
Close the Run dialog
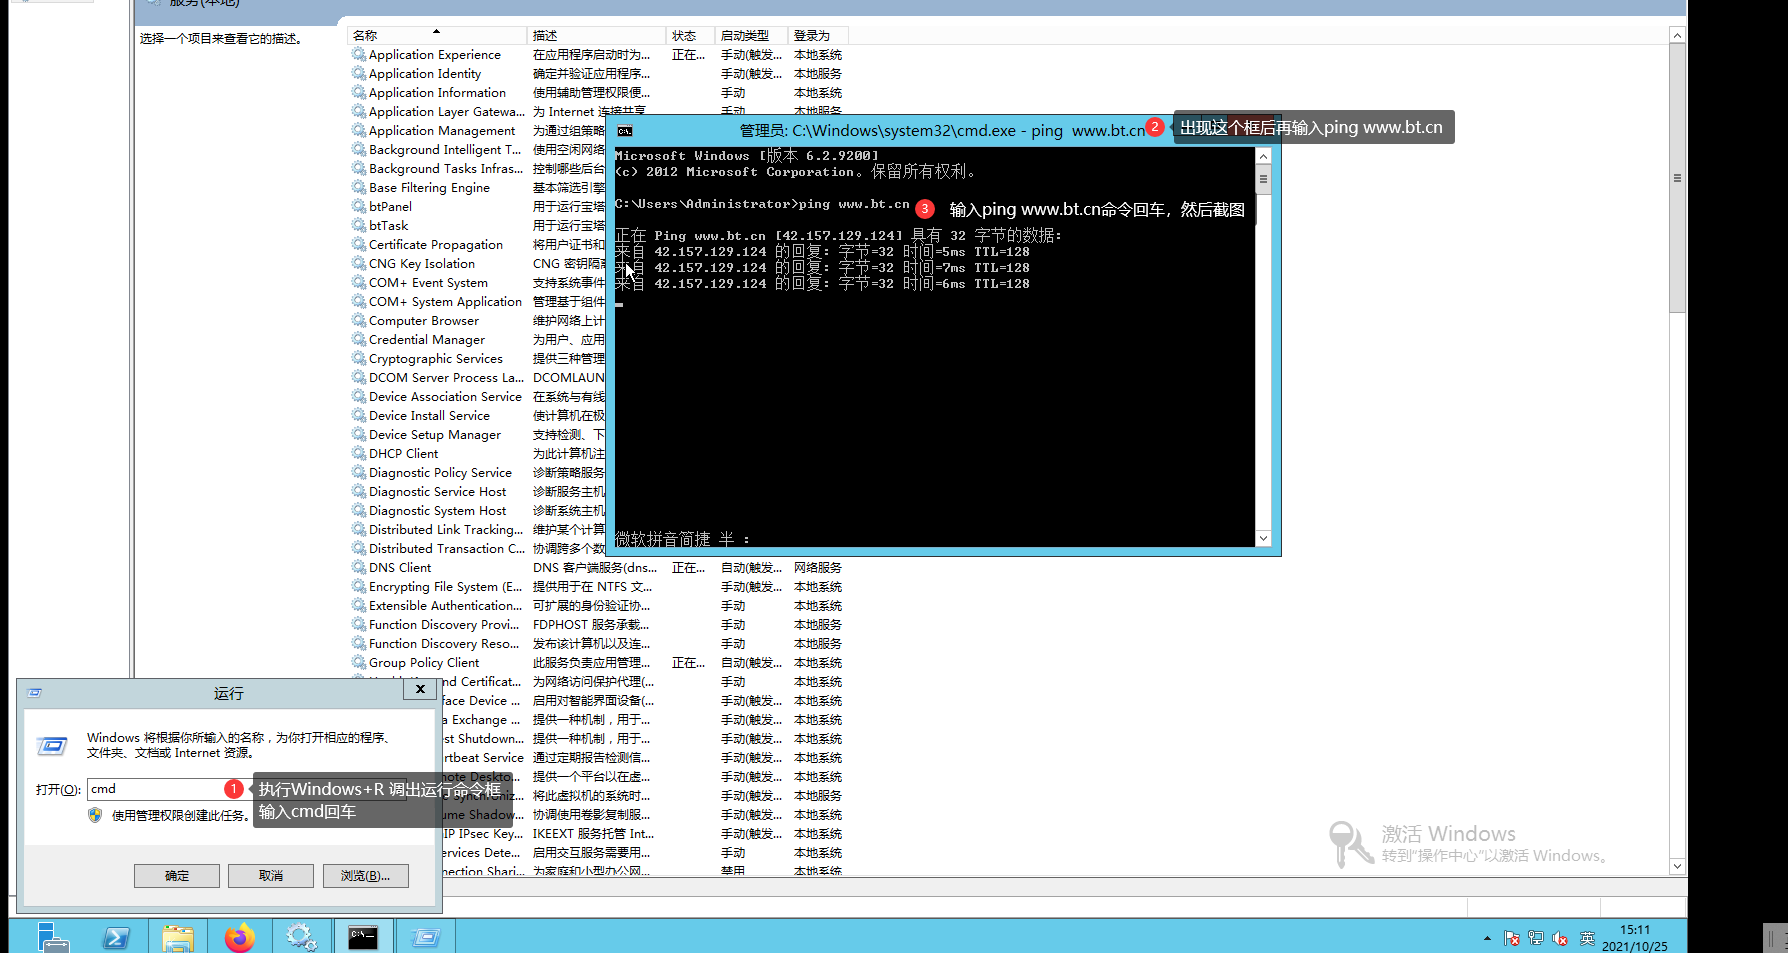click(x=420, y=689)
